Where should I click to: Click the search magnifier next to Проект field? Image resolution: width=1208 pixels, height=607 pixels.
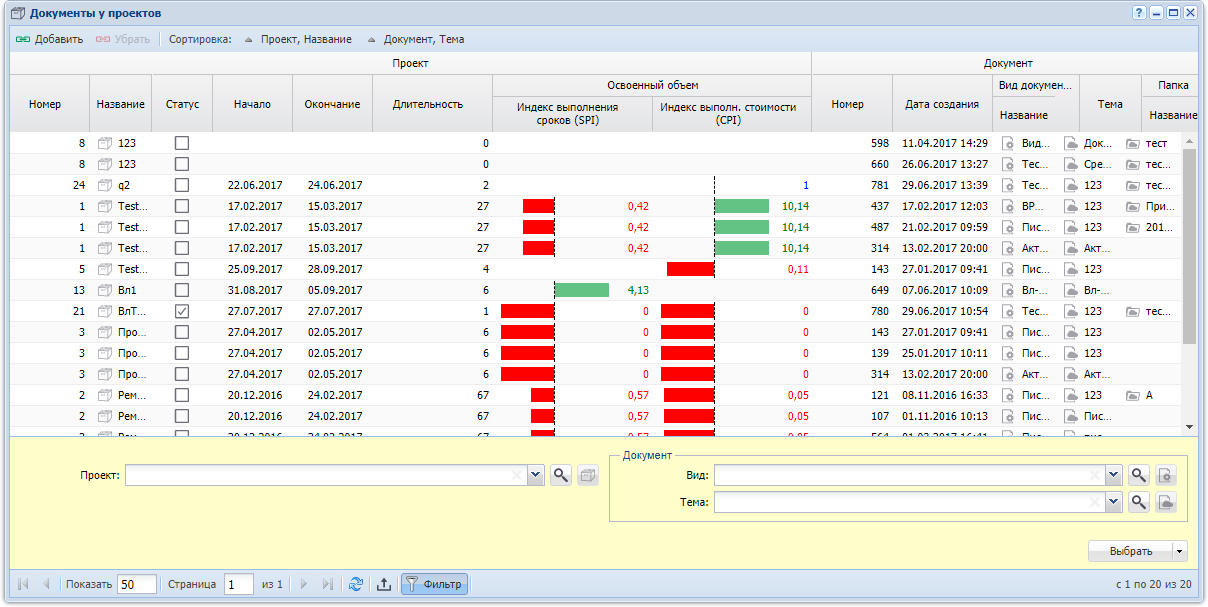(561, 475)
